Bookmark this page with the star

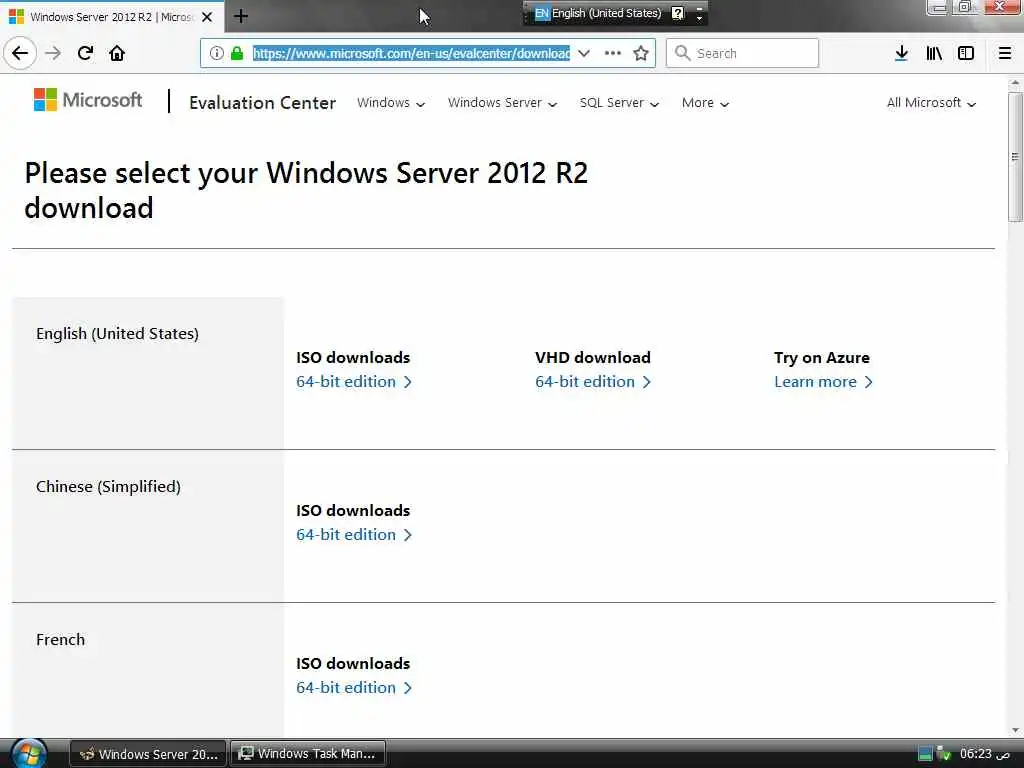click(641, 53)
